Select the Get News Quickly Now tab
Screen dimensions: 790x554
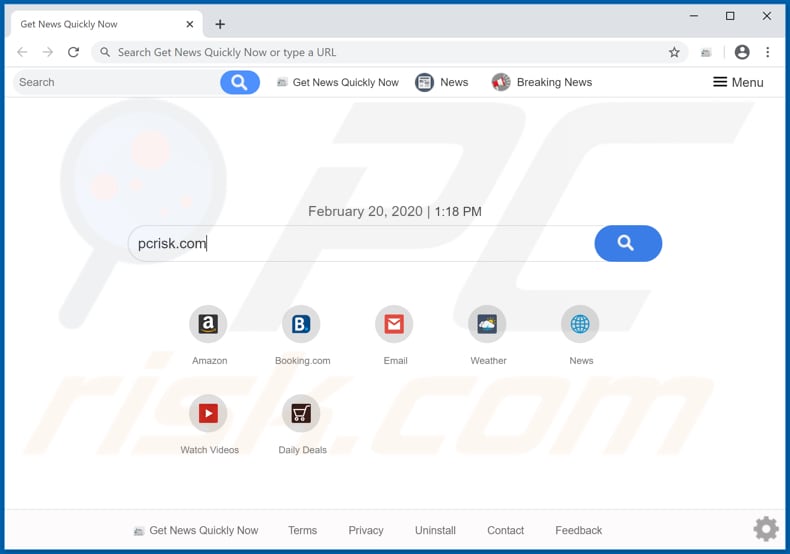point(106,24)
